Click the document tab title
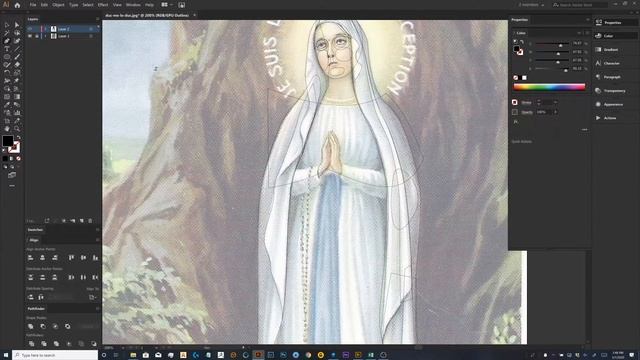640x360 pixels. (147, 16)
